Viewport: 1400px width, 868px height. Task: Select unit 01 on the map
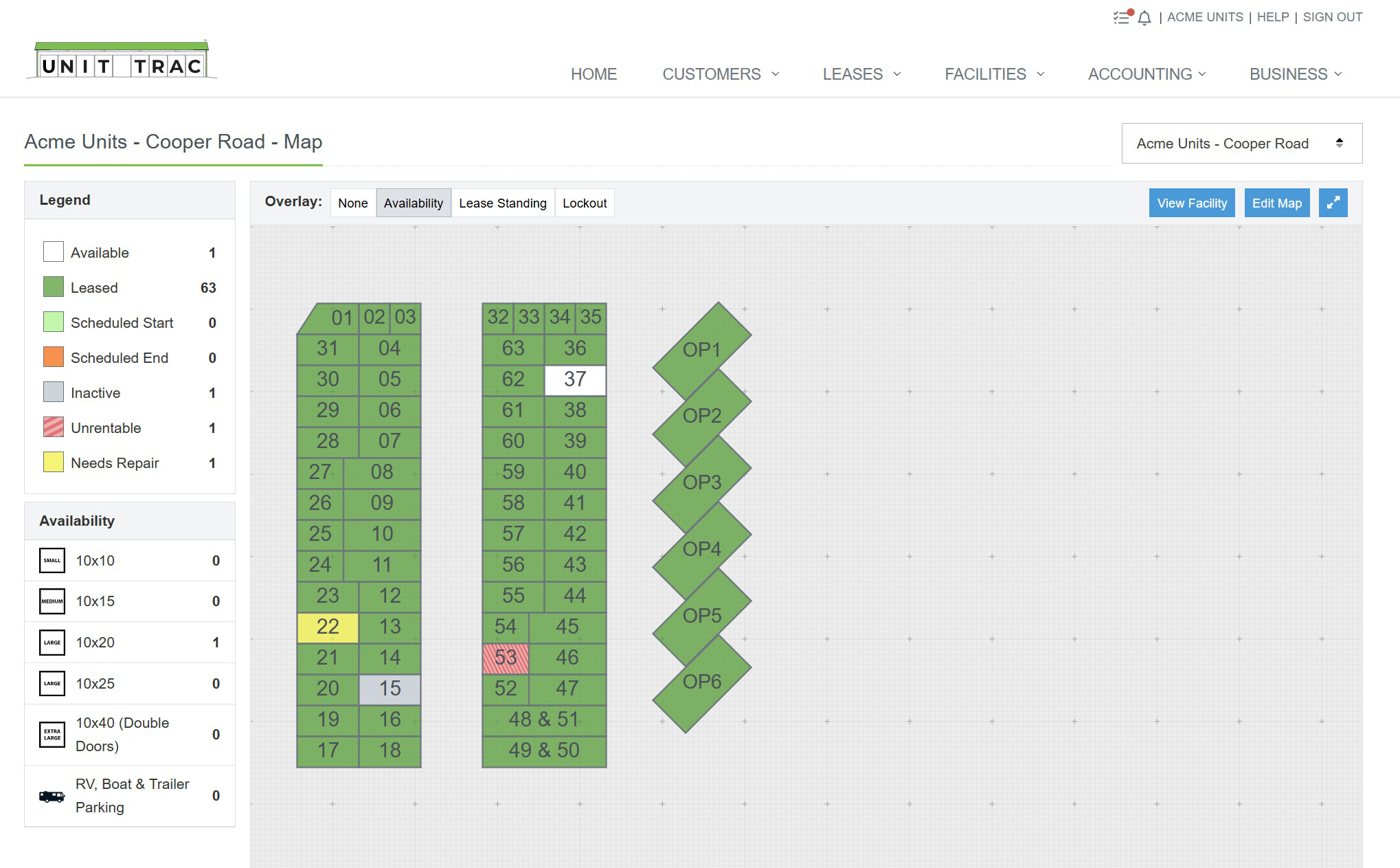[x=334, y=318]
